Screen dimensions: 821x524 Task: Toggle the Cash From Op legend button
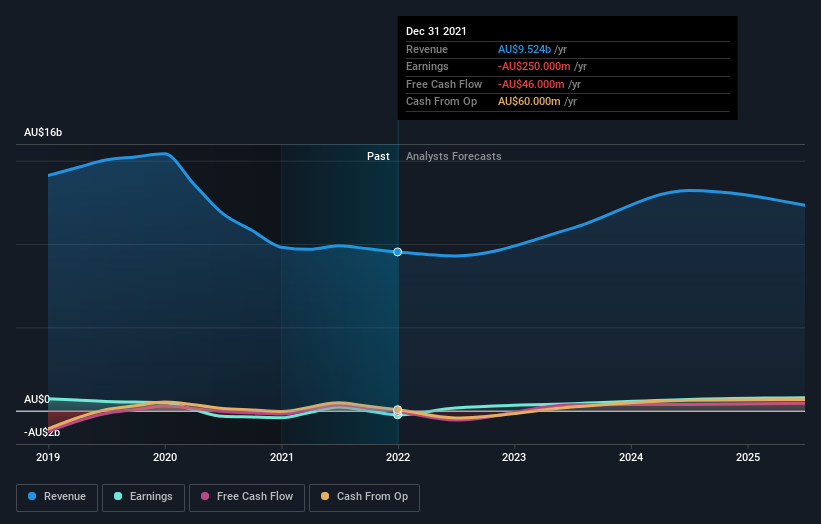[x=364, y=497]
